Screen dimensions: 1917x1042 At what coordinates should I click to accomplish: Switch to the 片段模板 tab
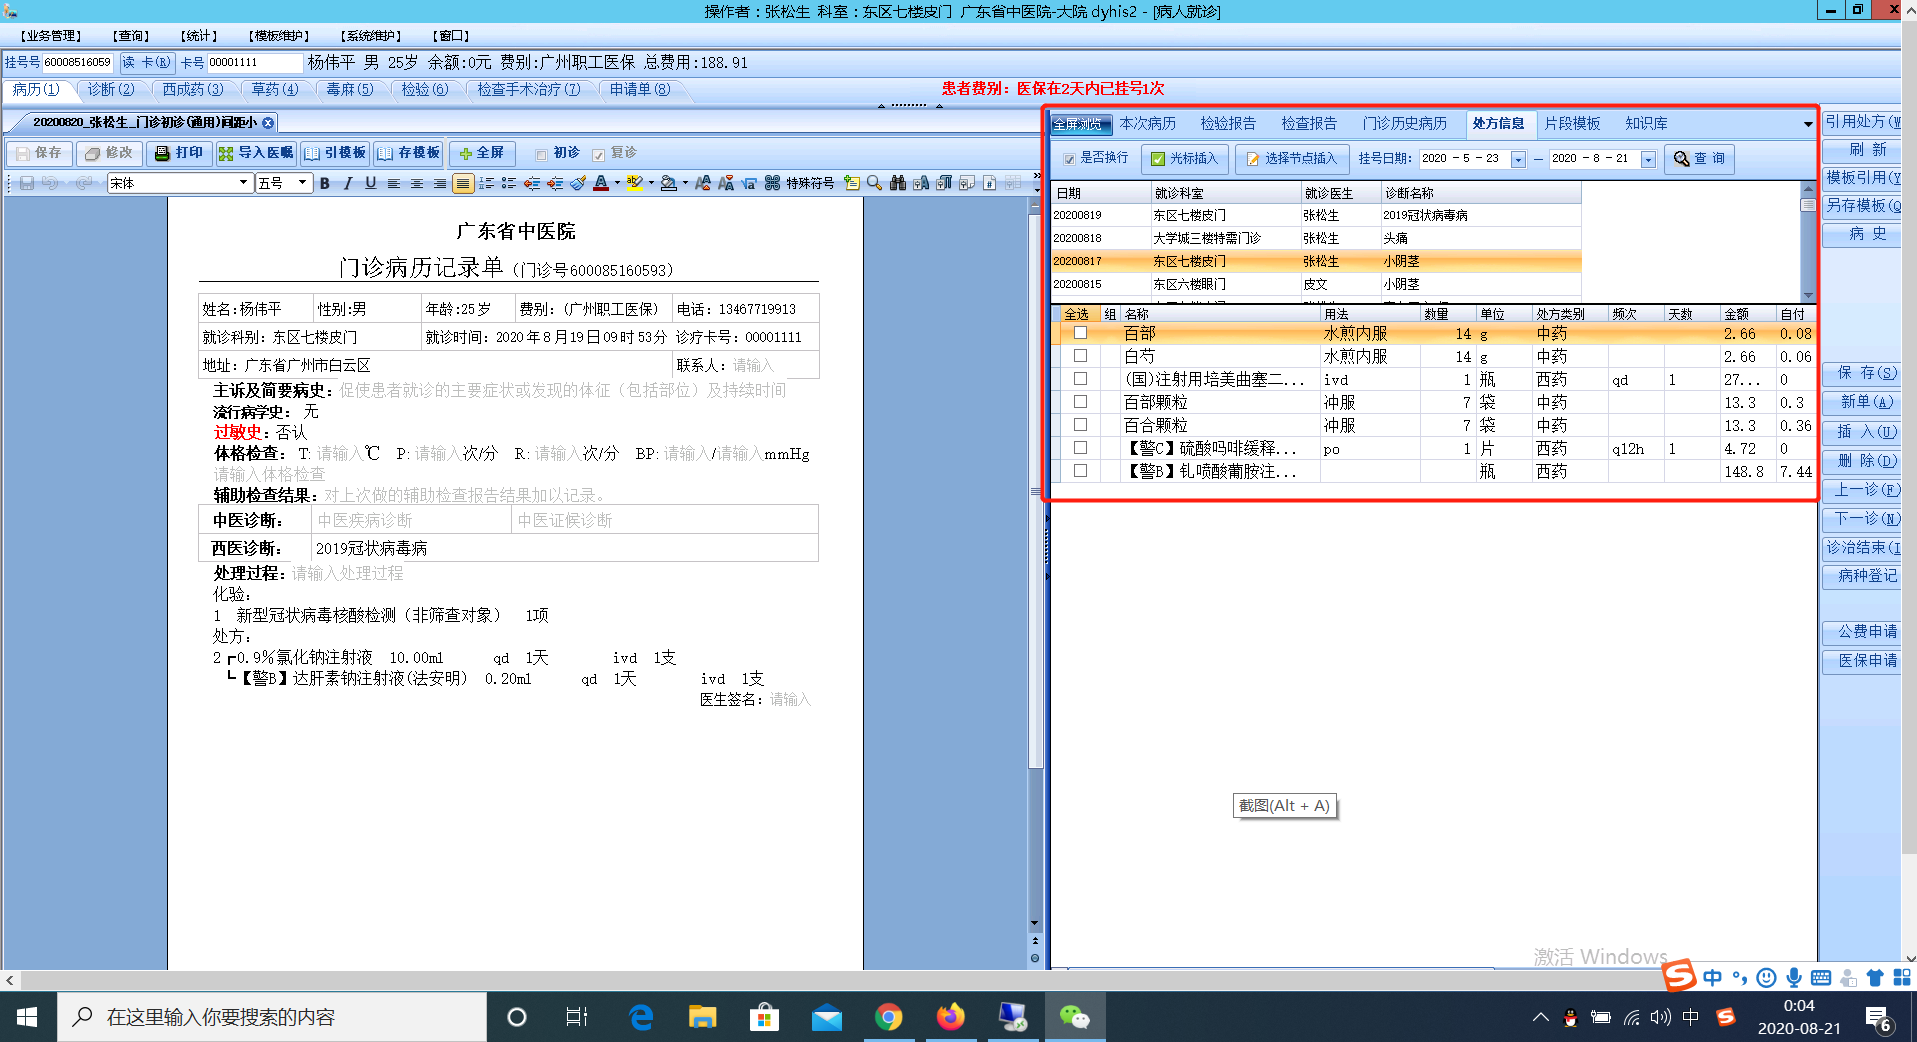coord(1572,124)
